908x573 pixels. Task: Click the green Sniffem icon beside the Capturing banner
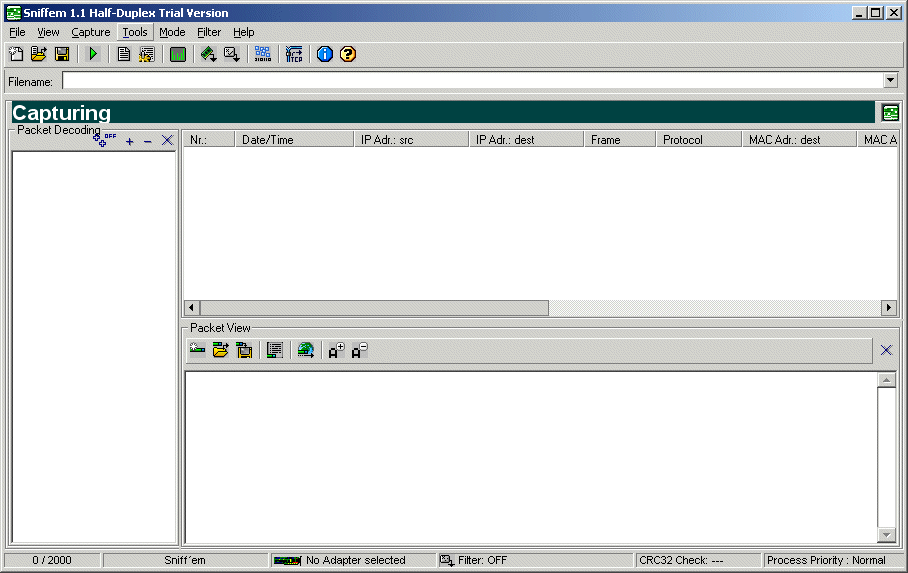pos(890,112)
